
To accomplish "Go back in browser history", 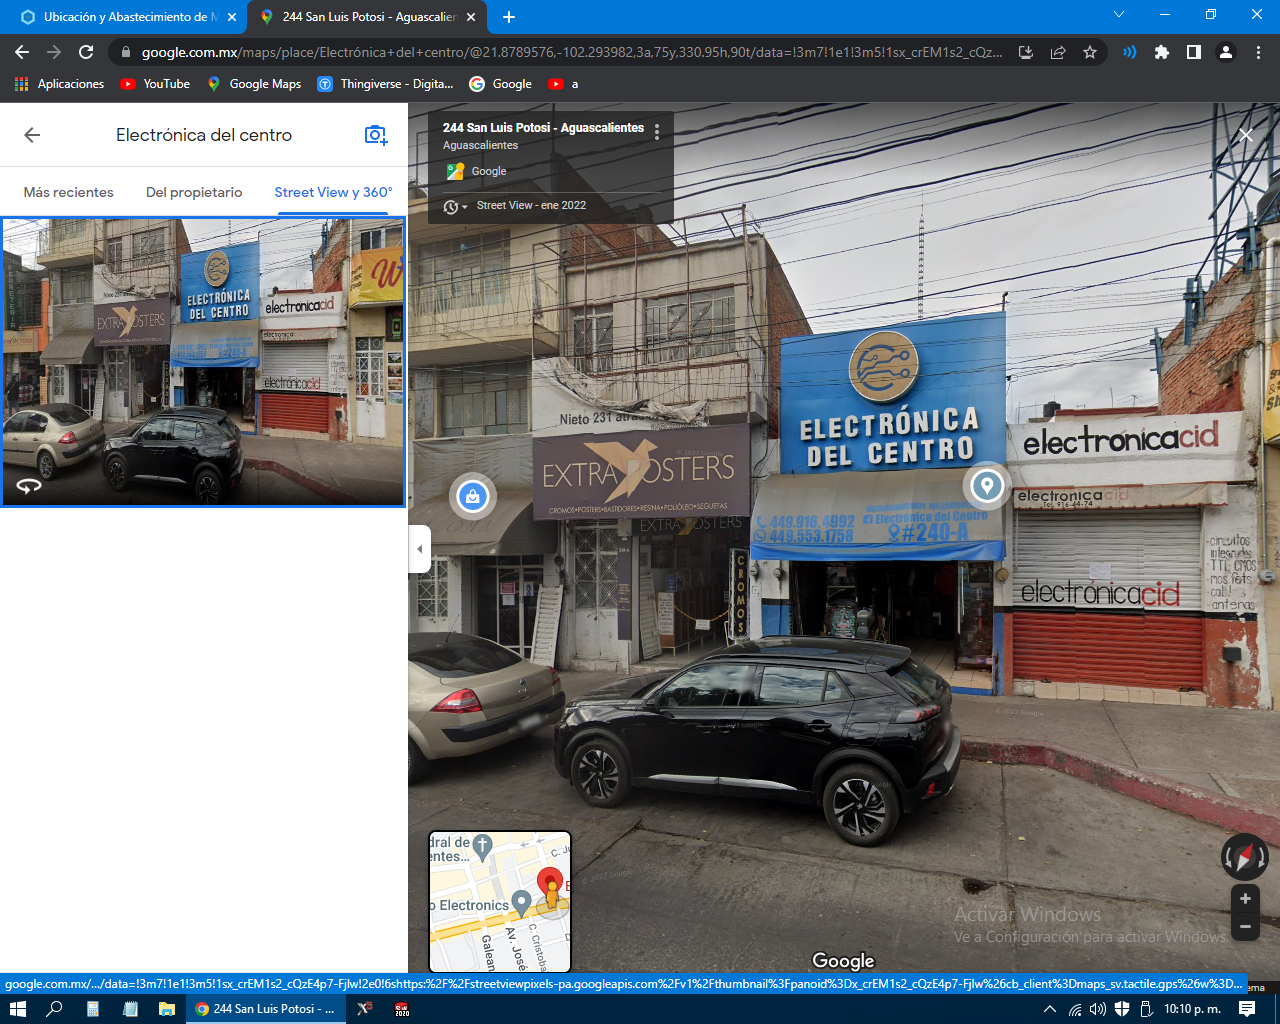I will tap(22, 52).
